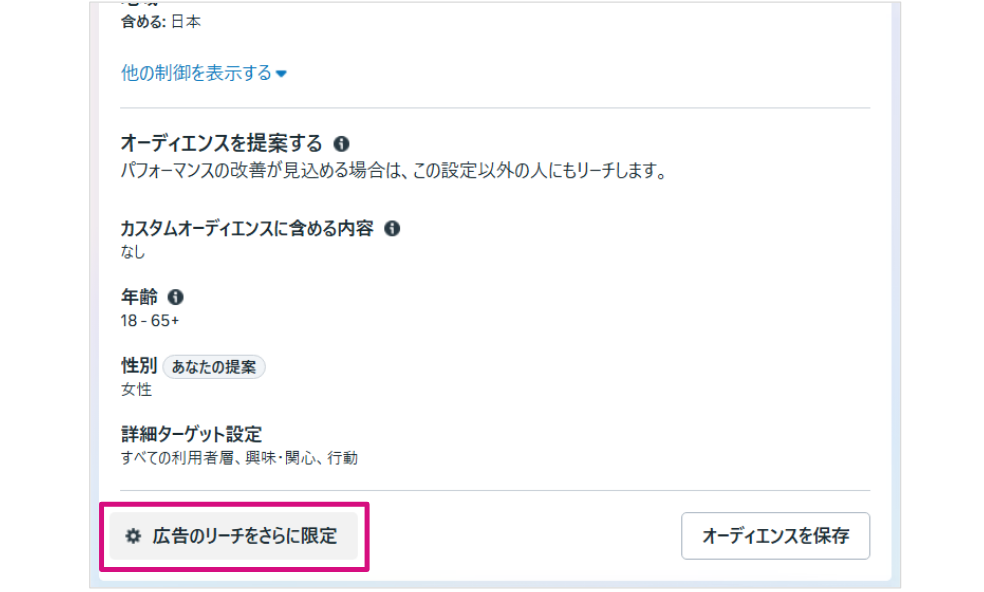Click the description starting with パフォーマンスの改善
This screenshot has width=984, height=592.
click(x=393, y=170)
